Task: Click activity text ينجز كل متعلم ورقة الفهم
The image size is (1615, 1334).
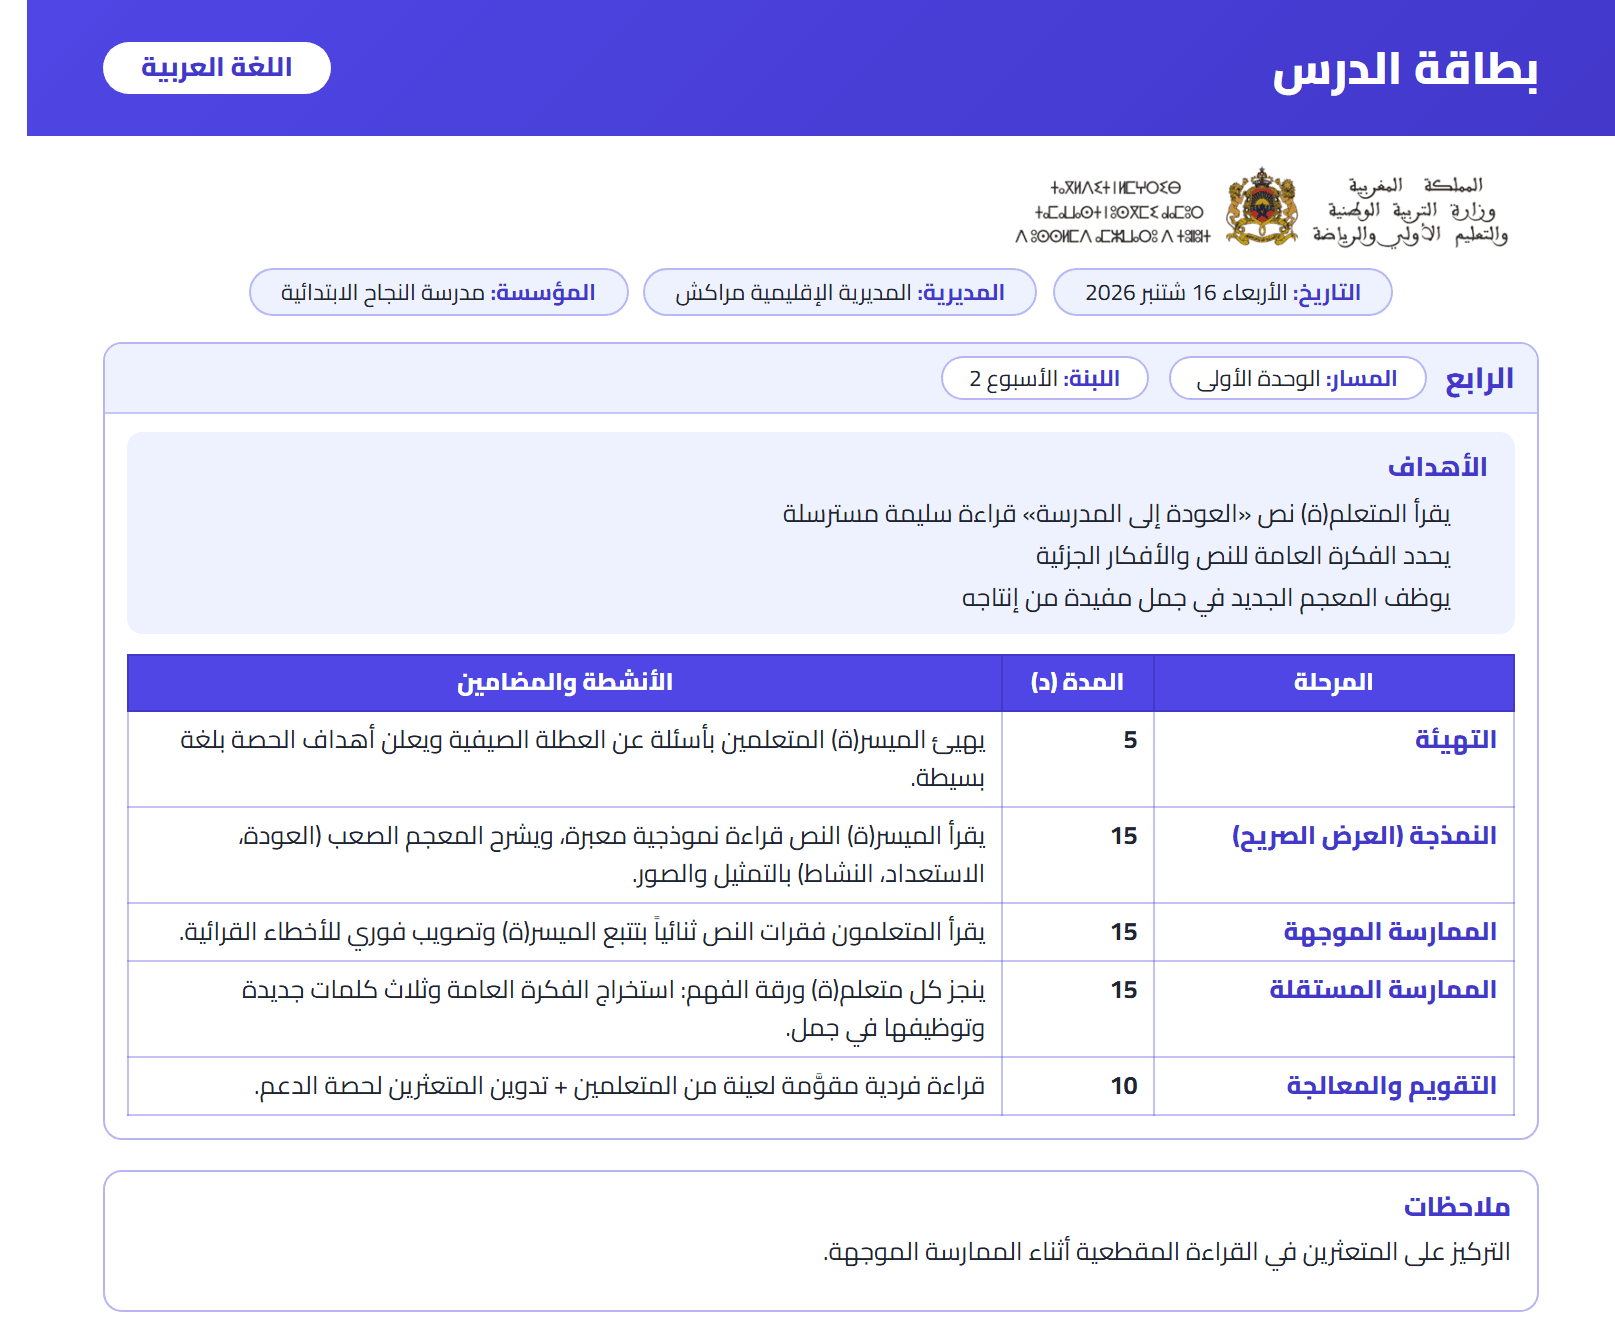Action: pyautogui.click(x=613, y=1009)
